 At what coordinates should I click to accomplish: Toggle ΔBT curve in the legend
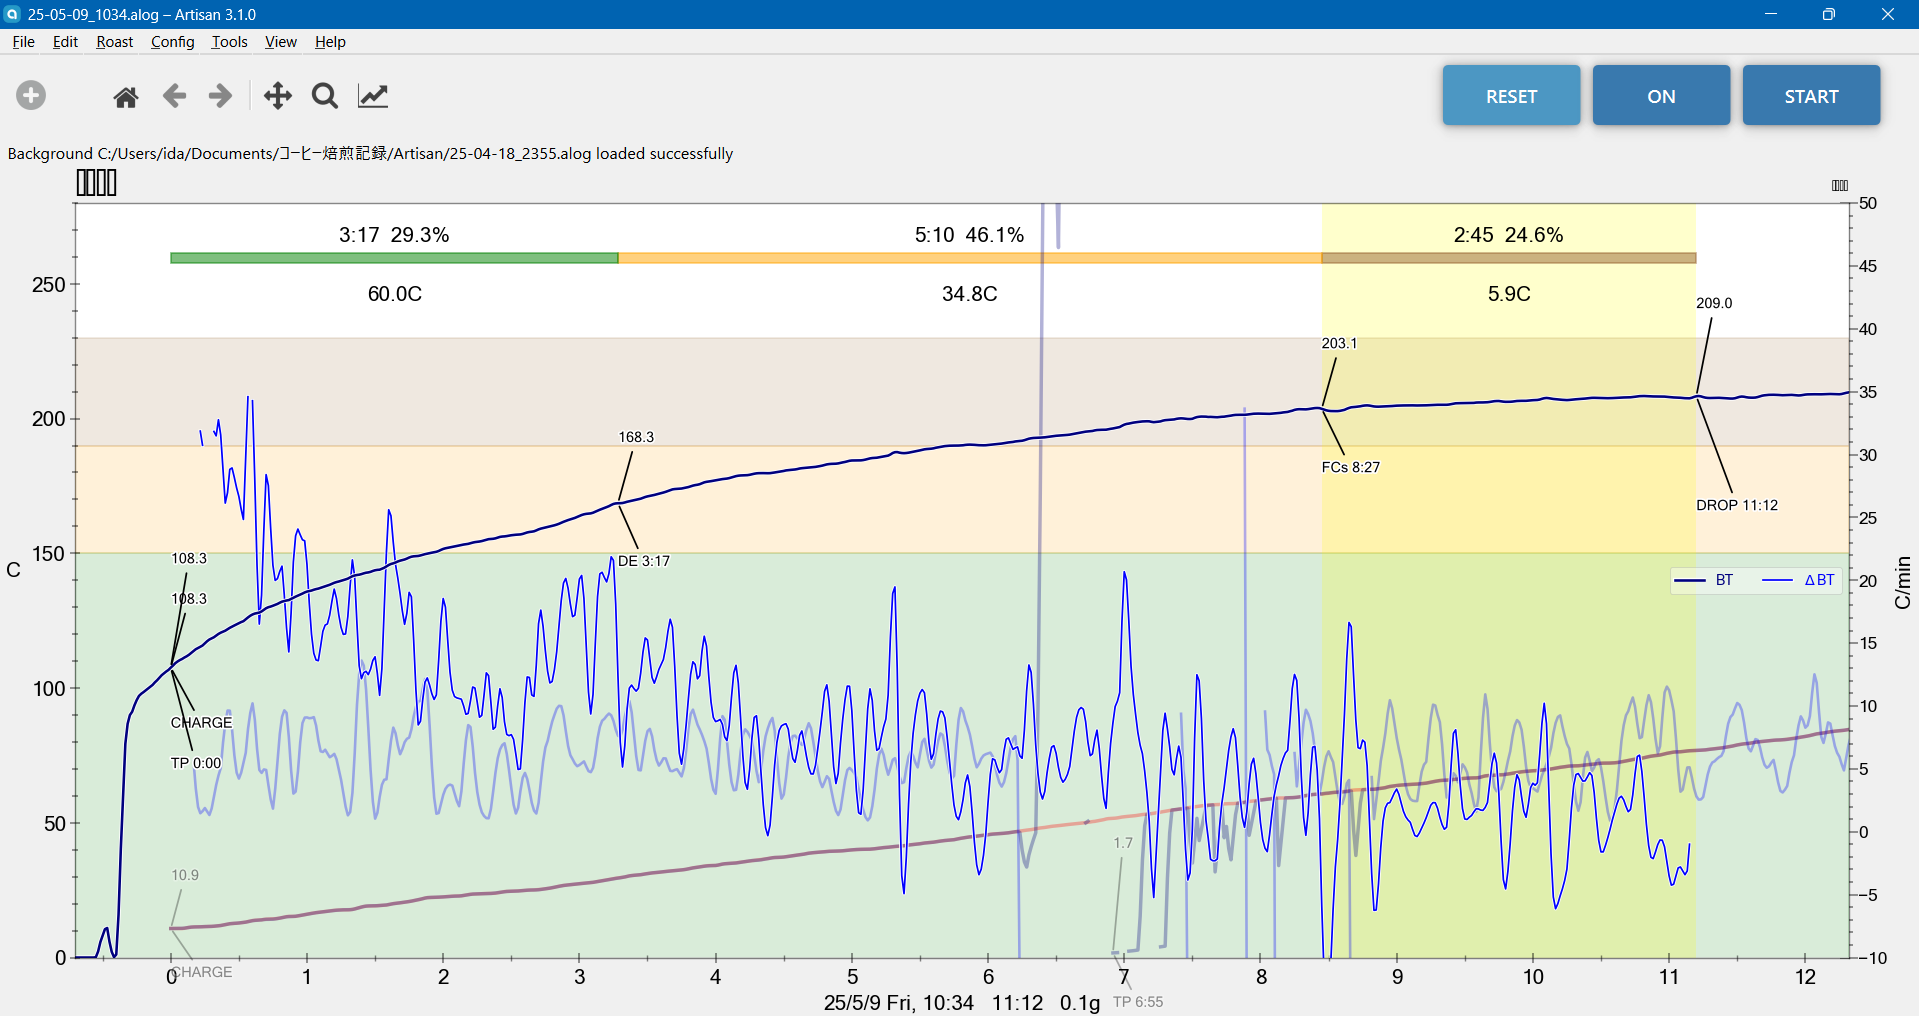click(1798, 580)
